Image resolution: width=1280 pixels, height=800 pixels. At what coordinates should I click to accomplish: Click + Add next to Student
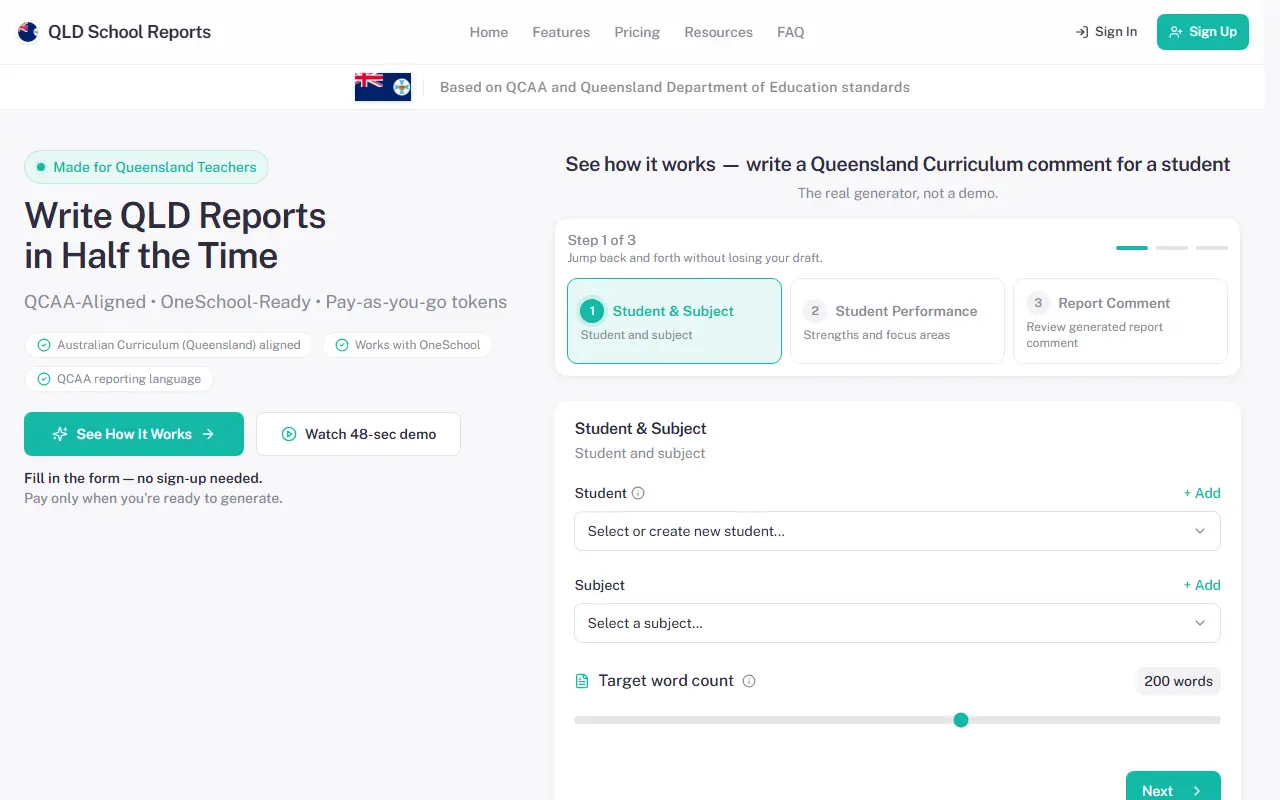click(1202, 493)
